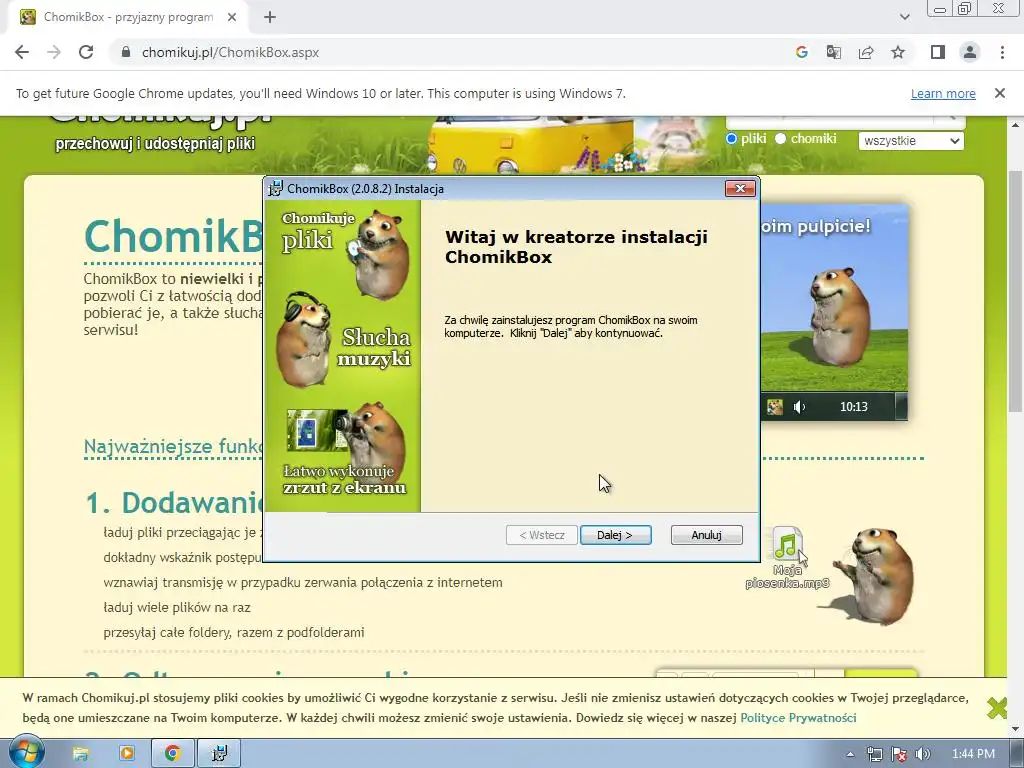
Task: Click the Polityce Prywatności link
Action: click(x=798, y=718)
